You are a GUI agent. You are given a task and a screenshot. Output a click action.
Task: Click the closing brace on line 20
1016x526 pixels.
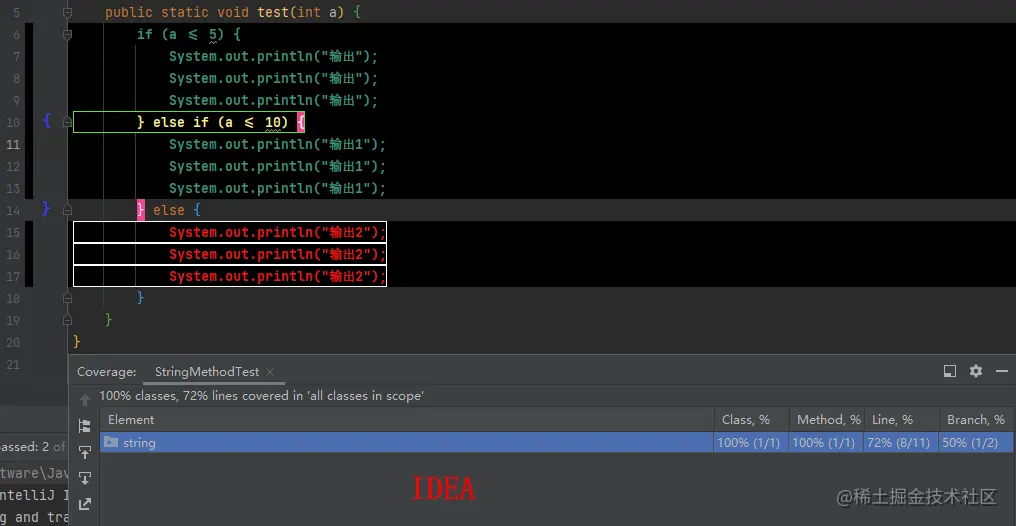pyautogui.click(x=76, y=341)
